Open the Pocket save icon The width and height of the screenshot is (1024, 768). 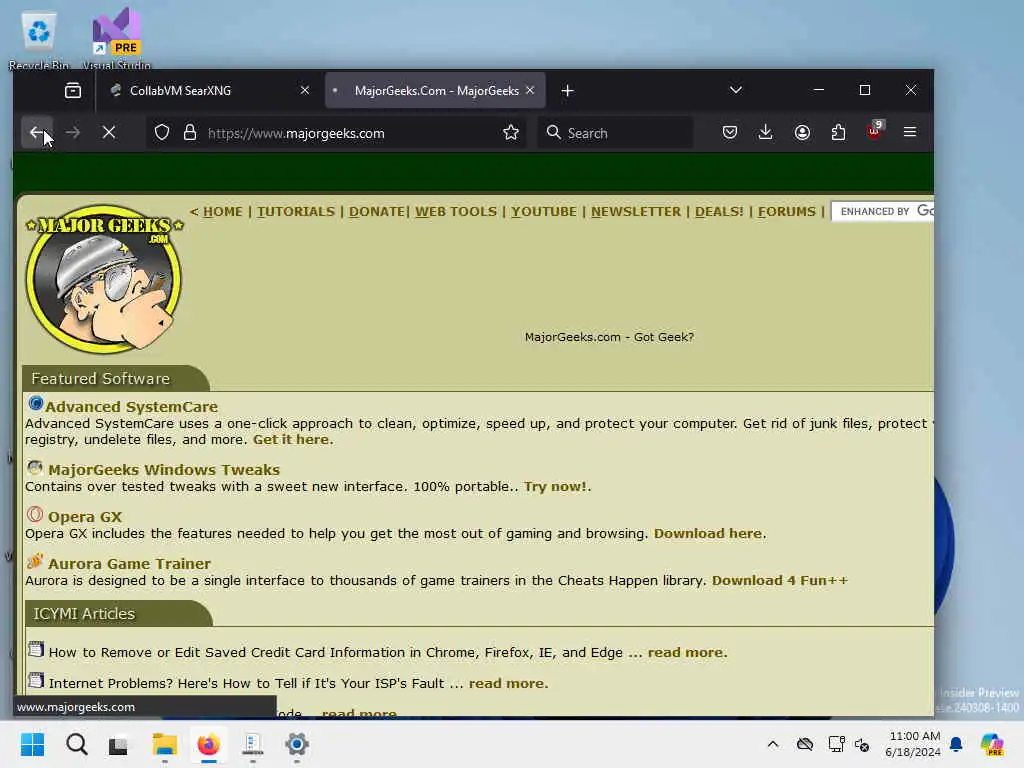729,133
